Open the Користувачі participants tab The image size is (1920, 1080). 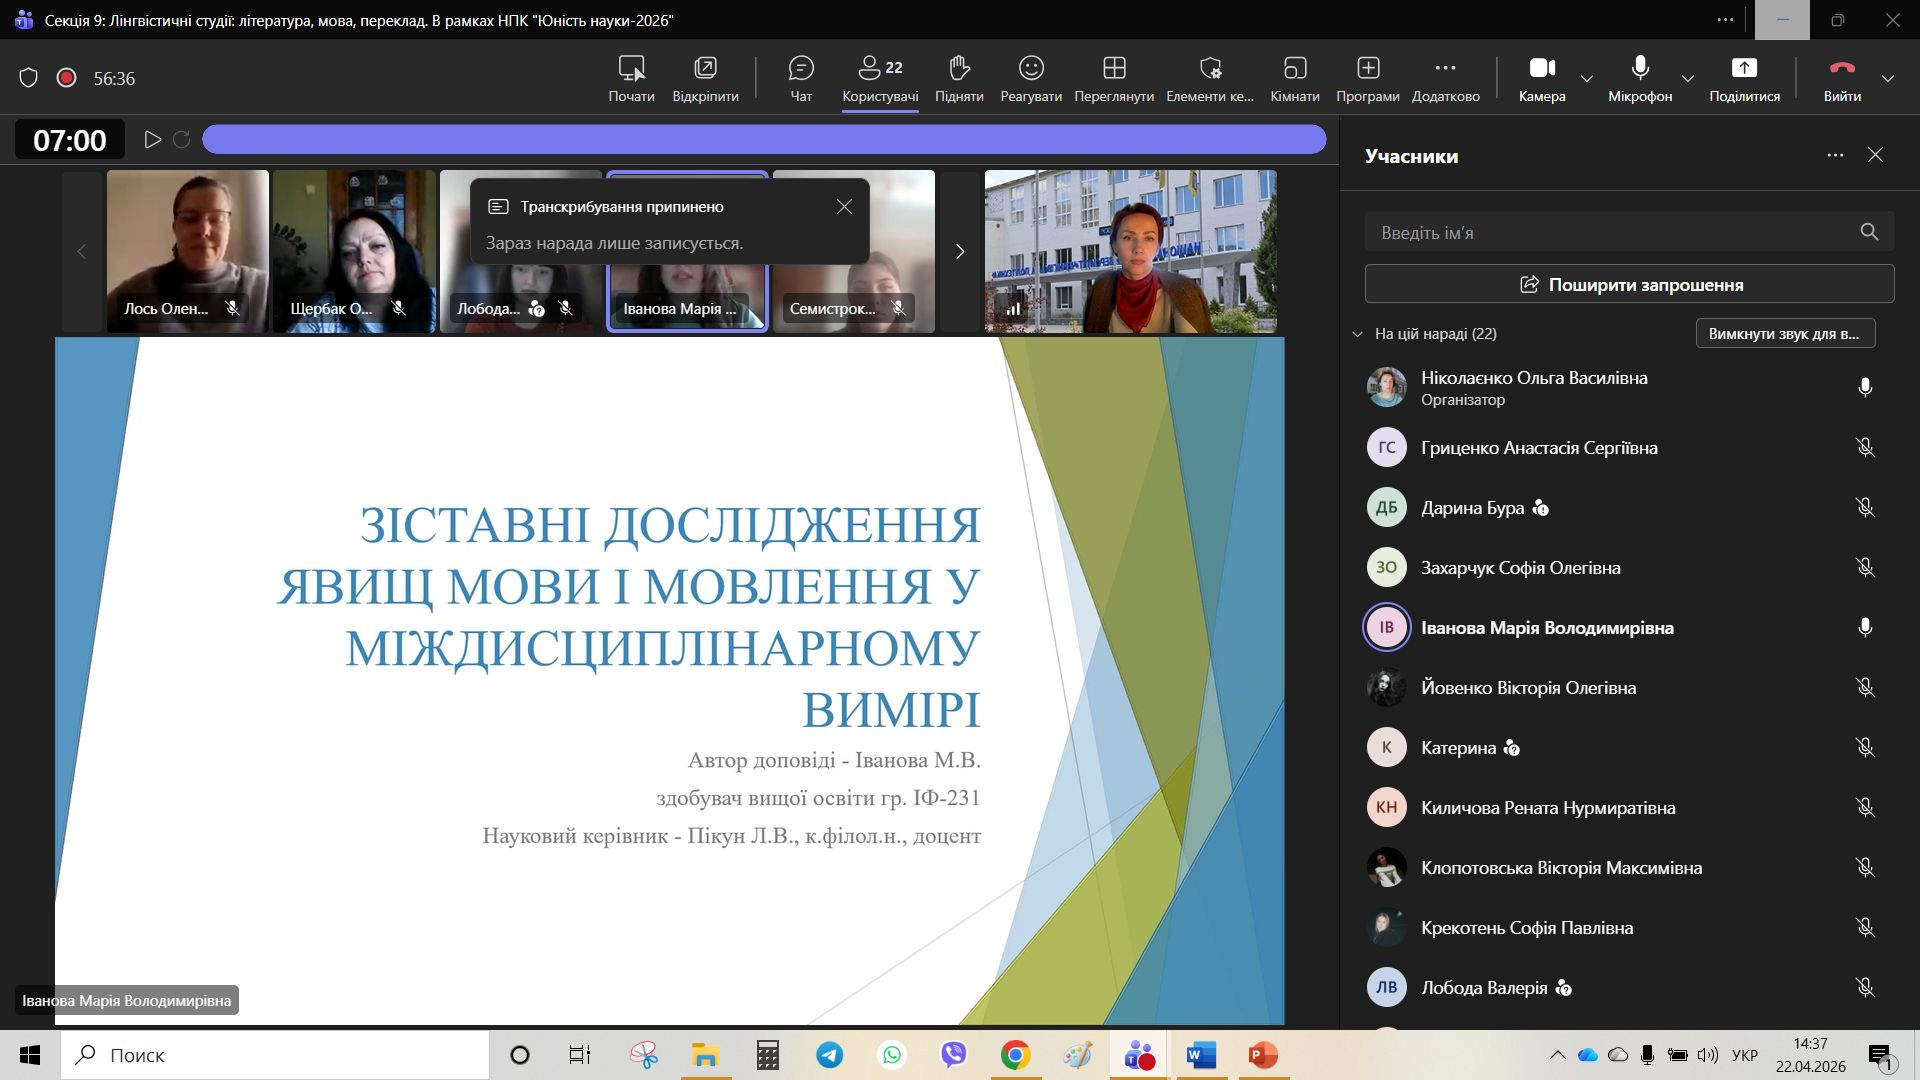pos(880,78)
